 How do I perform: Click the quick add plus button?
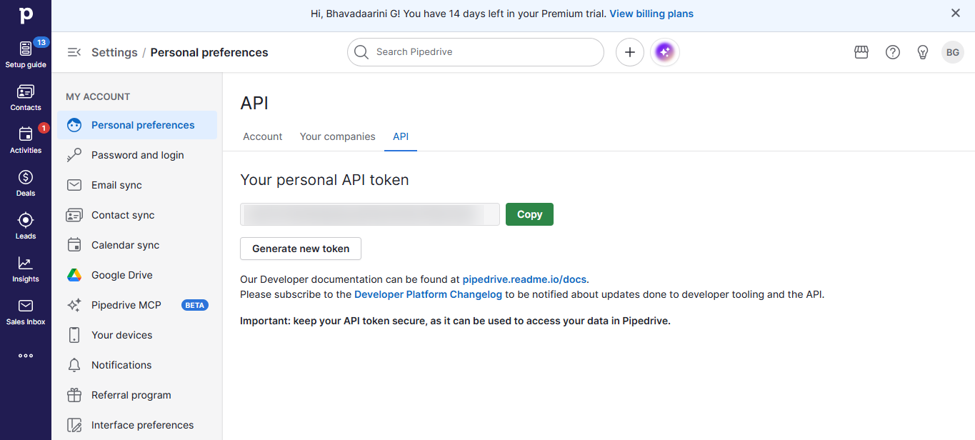[630, 52]
